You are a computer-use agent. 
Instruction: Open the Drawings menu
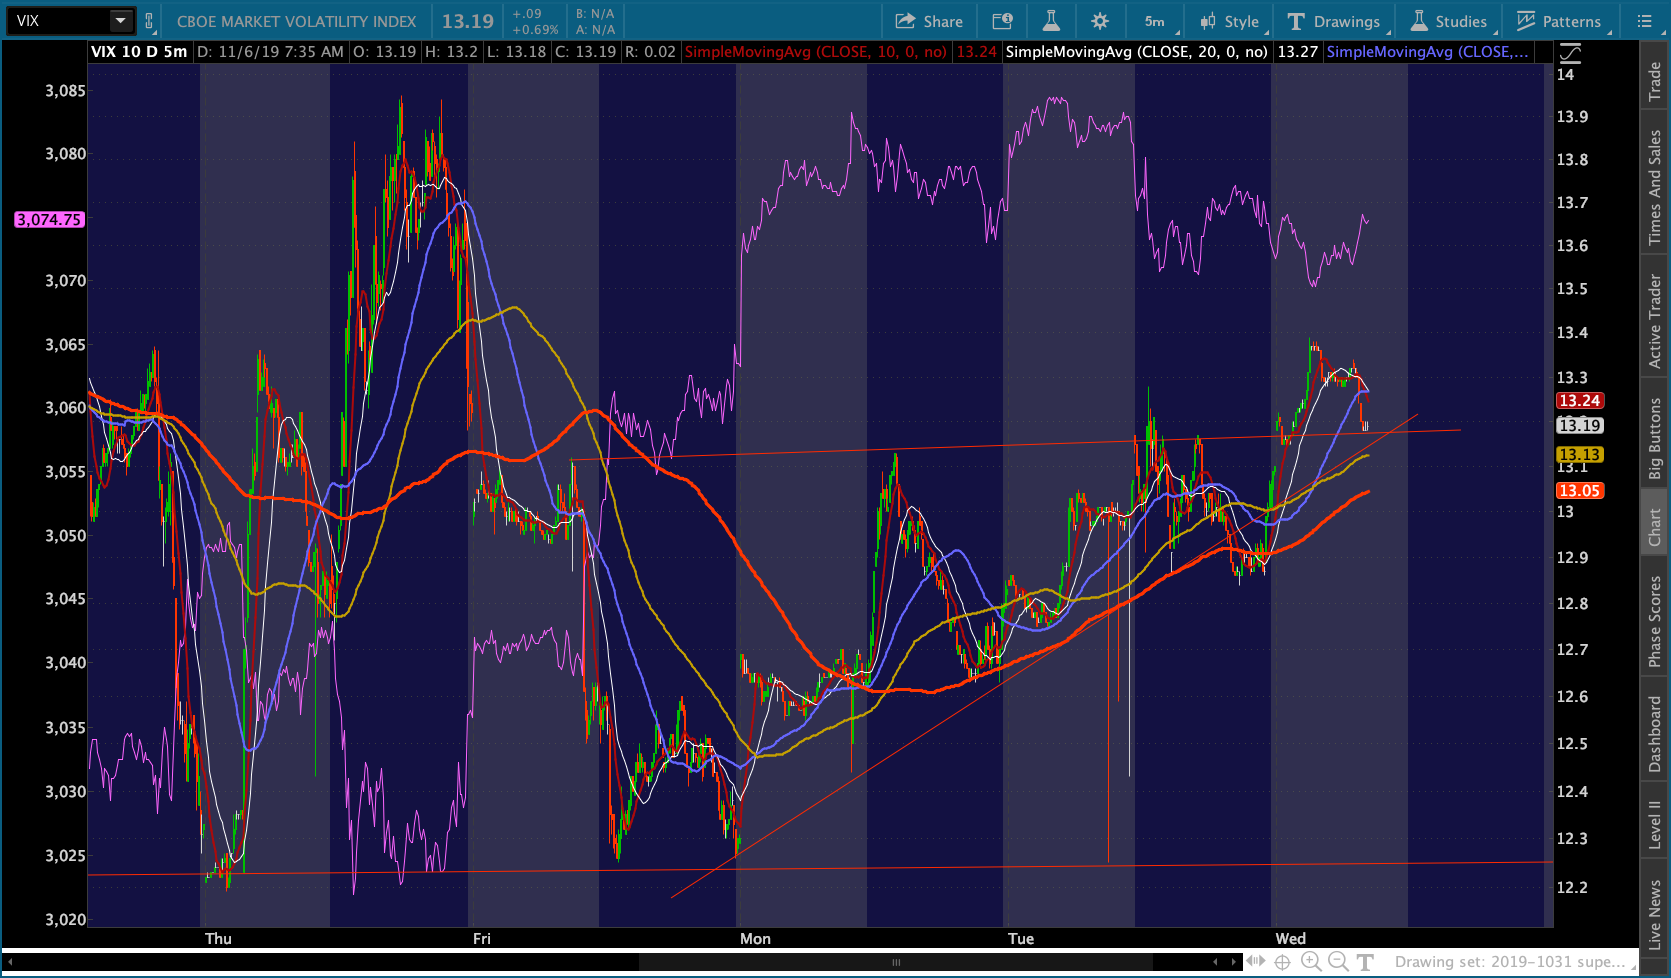(x=1334, y=21)
